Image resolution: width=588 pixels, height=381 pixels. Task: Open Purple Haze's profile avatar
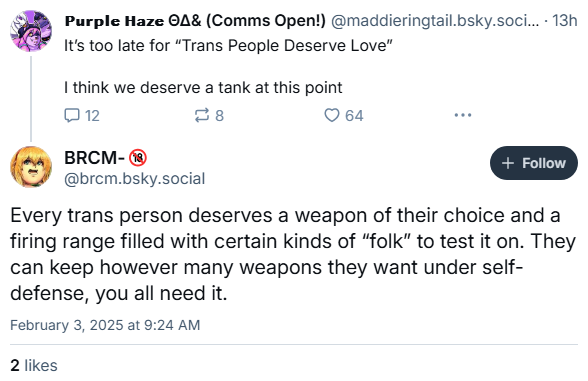click(31, 31)
